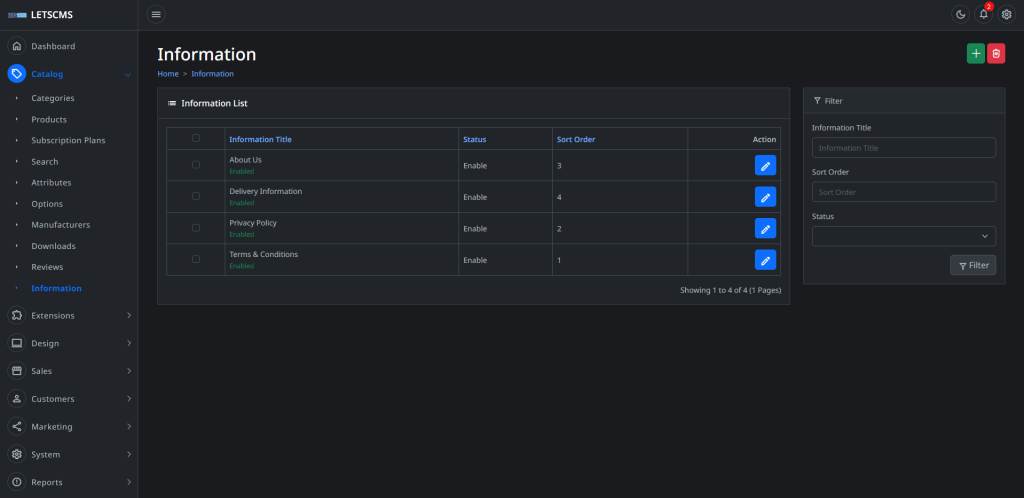1024x498 pixels.
Task: Expand the System menu chevron
Action: click(129, 454)
